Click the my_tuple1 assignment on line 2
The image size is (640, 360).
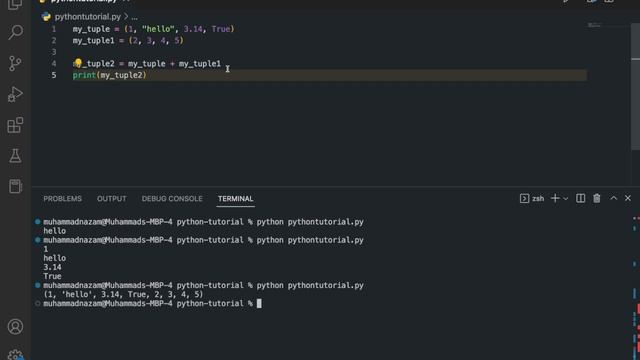(128, 40)
